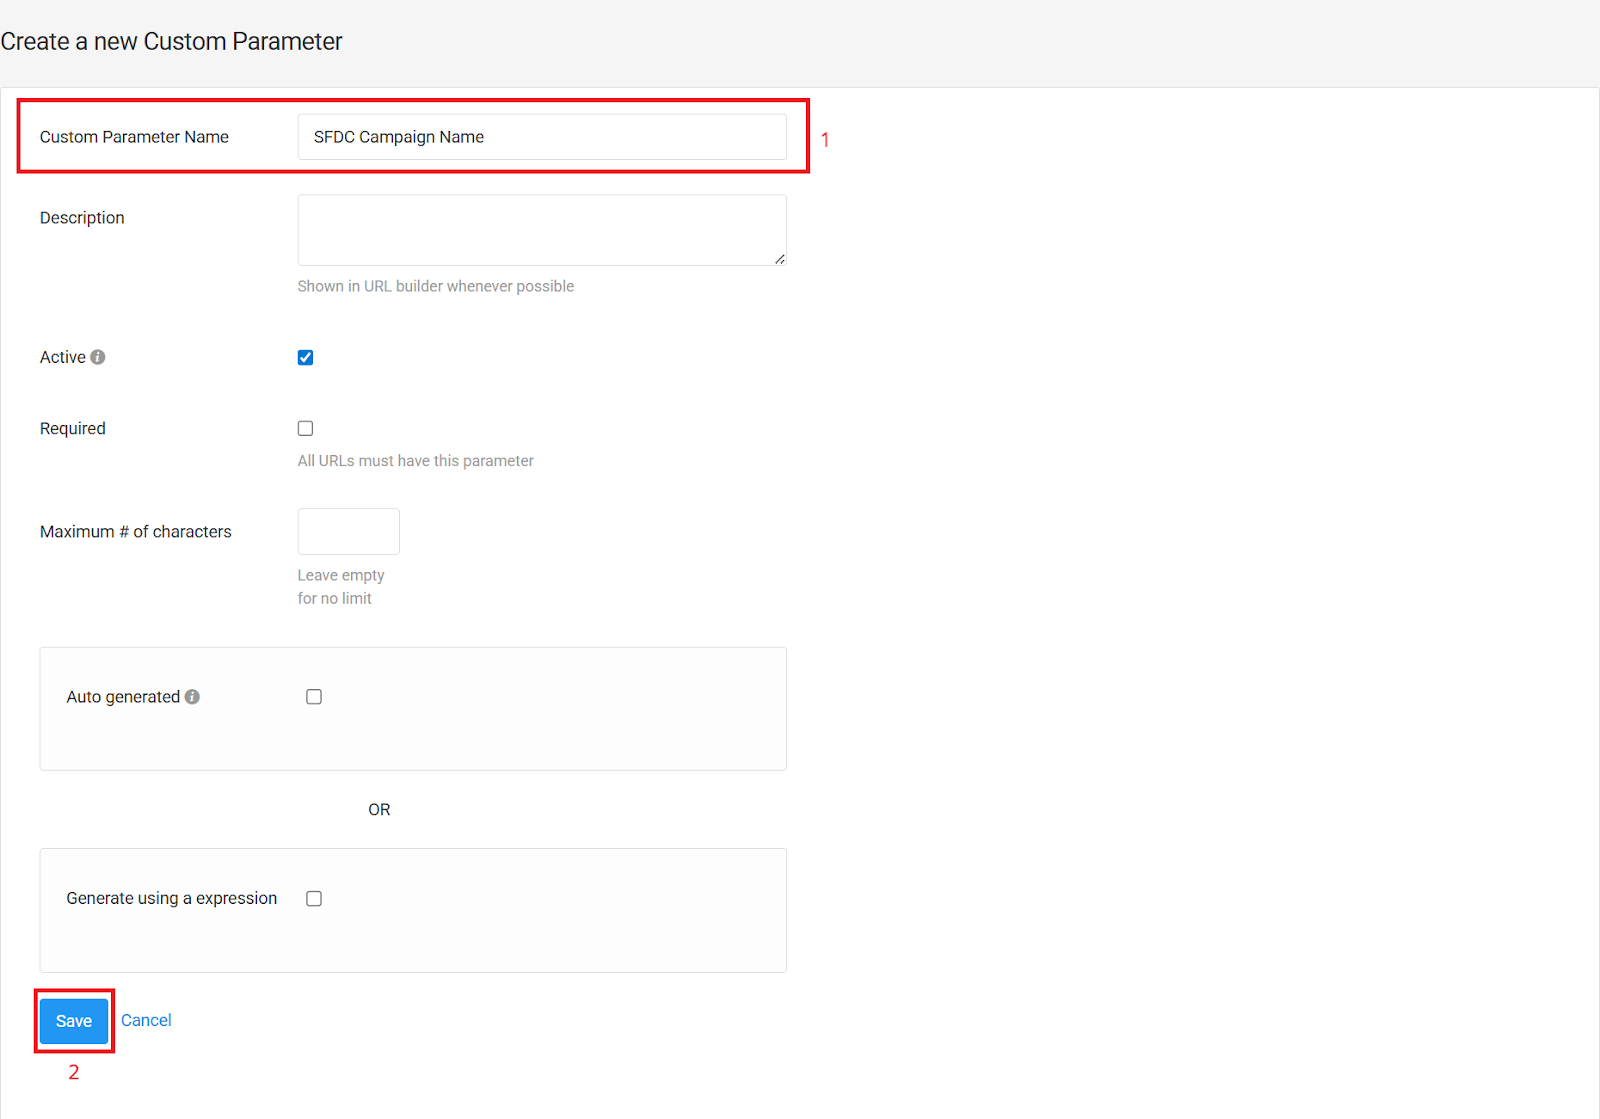Click the 'OR' separator text

(379, 810)
